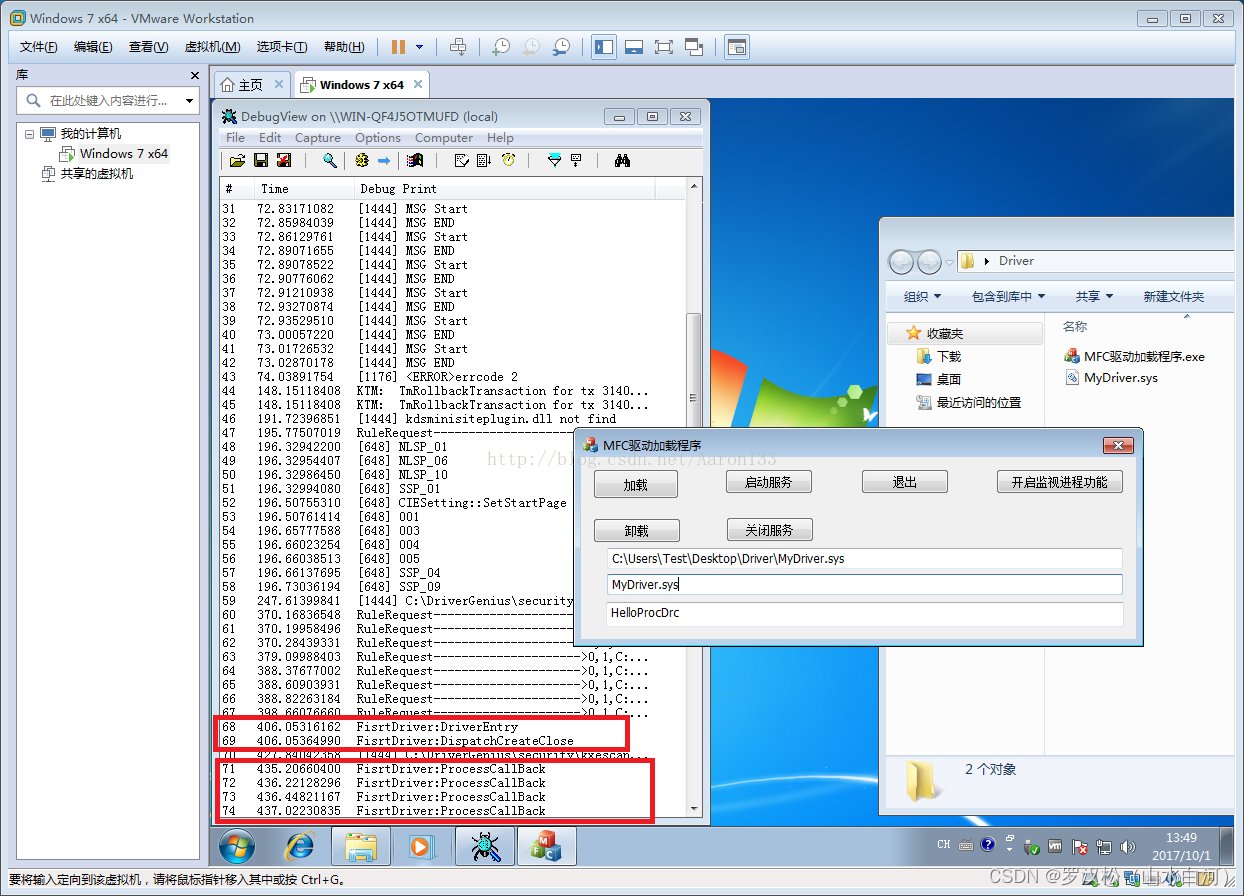Toggle the magnifier Capture icon in DebugView
1244x896 pixels.
tap(329, 160)
